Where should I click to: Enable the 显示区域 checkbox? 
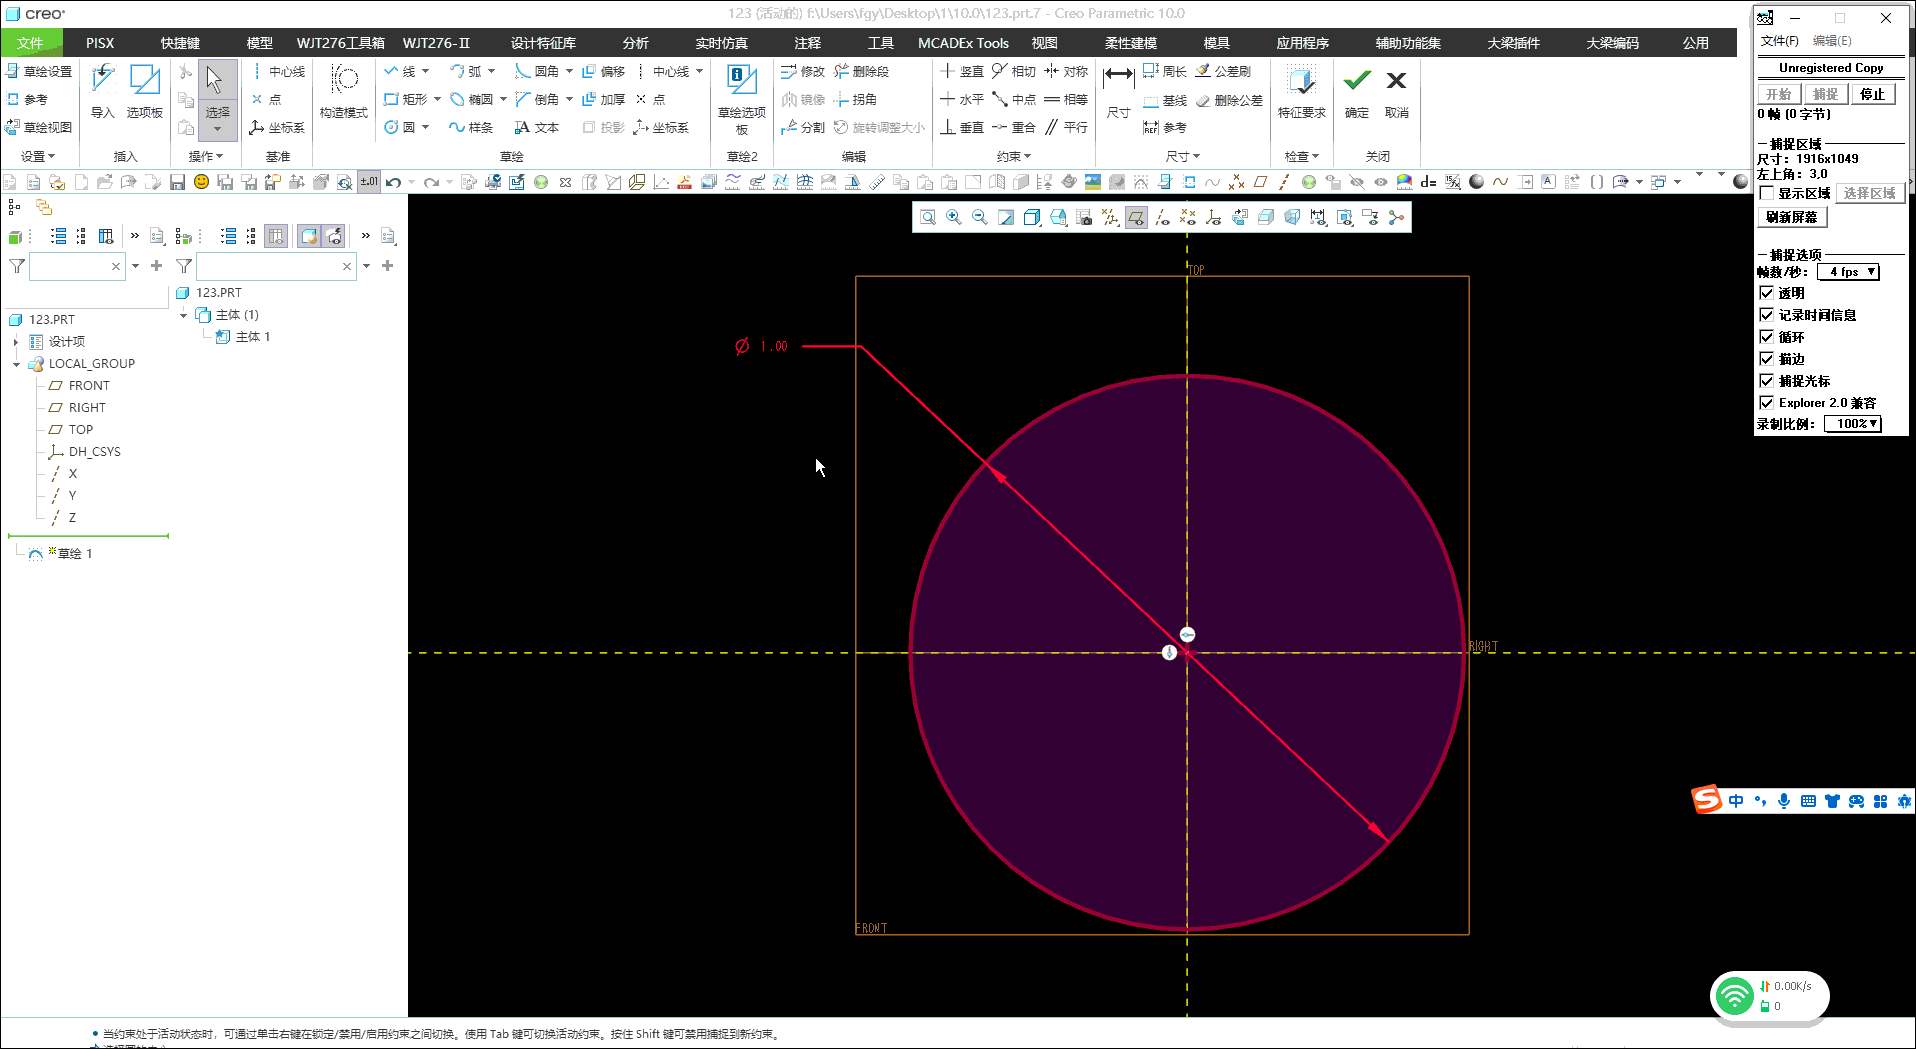pyautogui.click(x=1766, y=193)
